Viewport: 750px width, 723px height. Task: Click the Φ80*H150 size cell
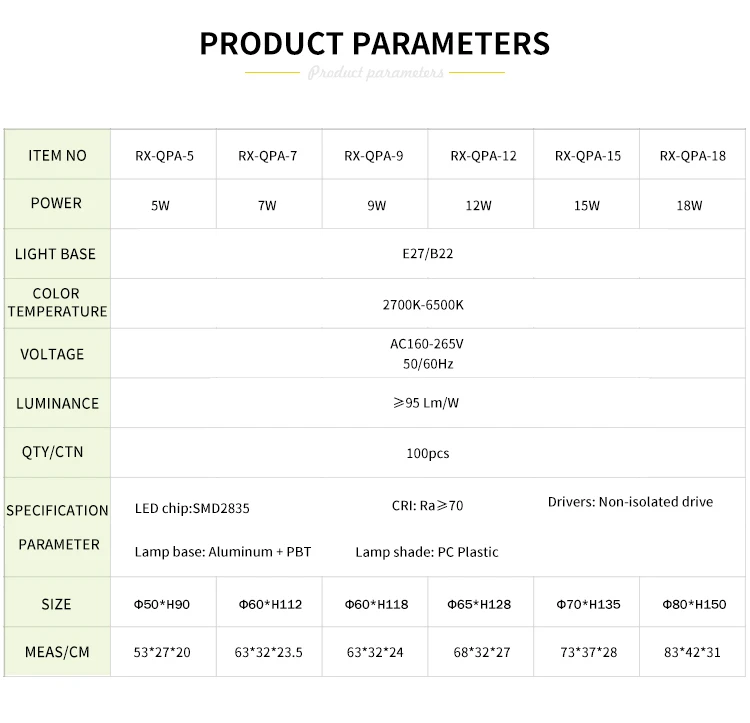coord(694,604)
